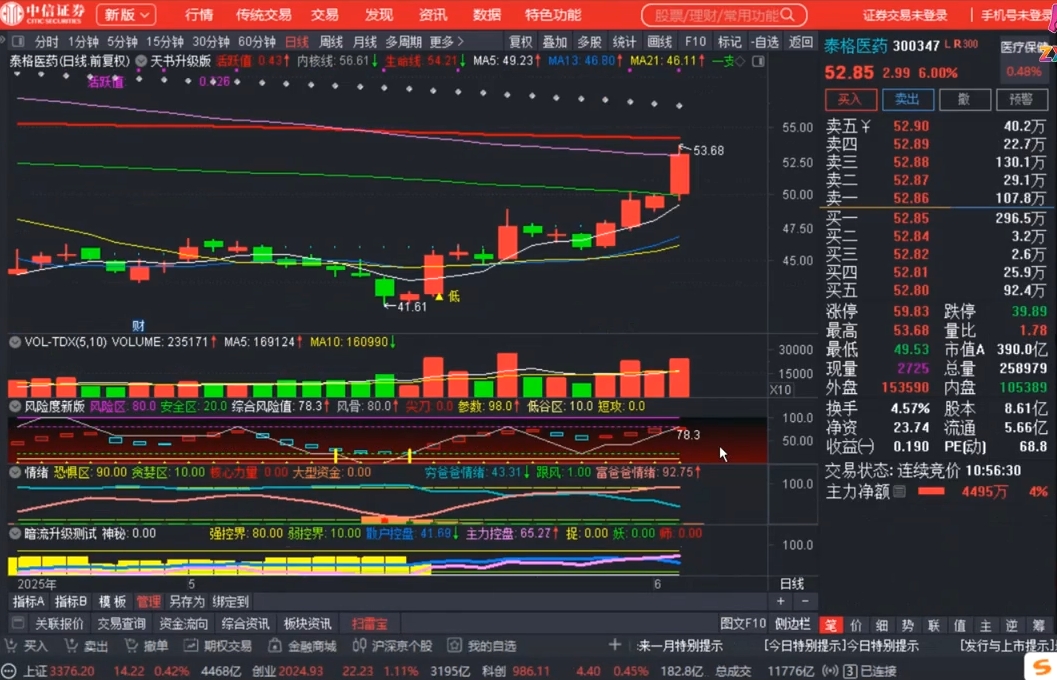Click the red 买入 buy button
This screenshot has width=1057, height=680.
[x=850, y=99]
